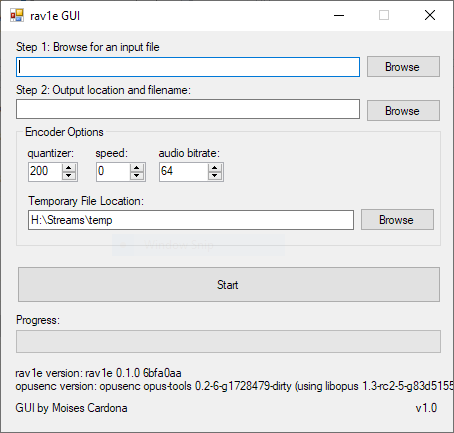This screenshot has width=454, height=433.
Task: Click the Temporary File Location text field
Action: pos(191,220)
